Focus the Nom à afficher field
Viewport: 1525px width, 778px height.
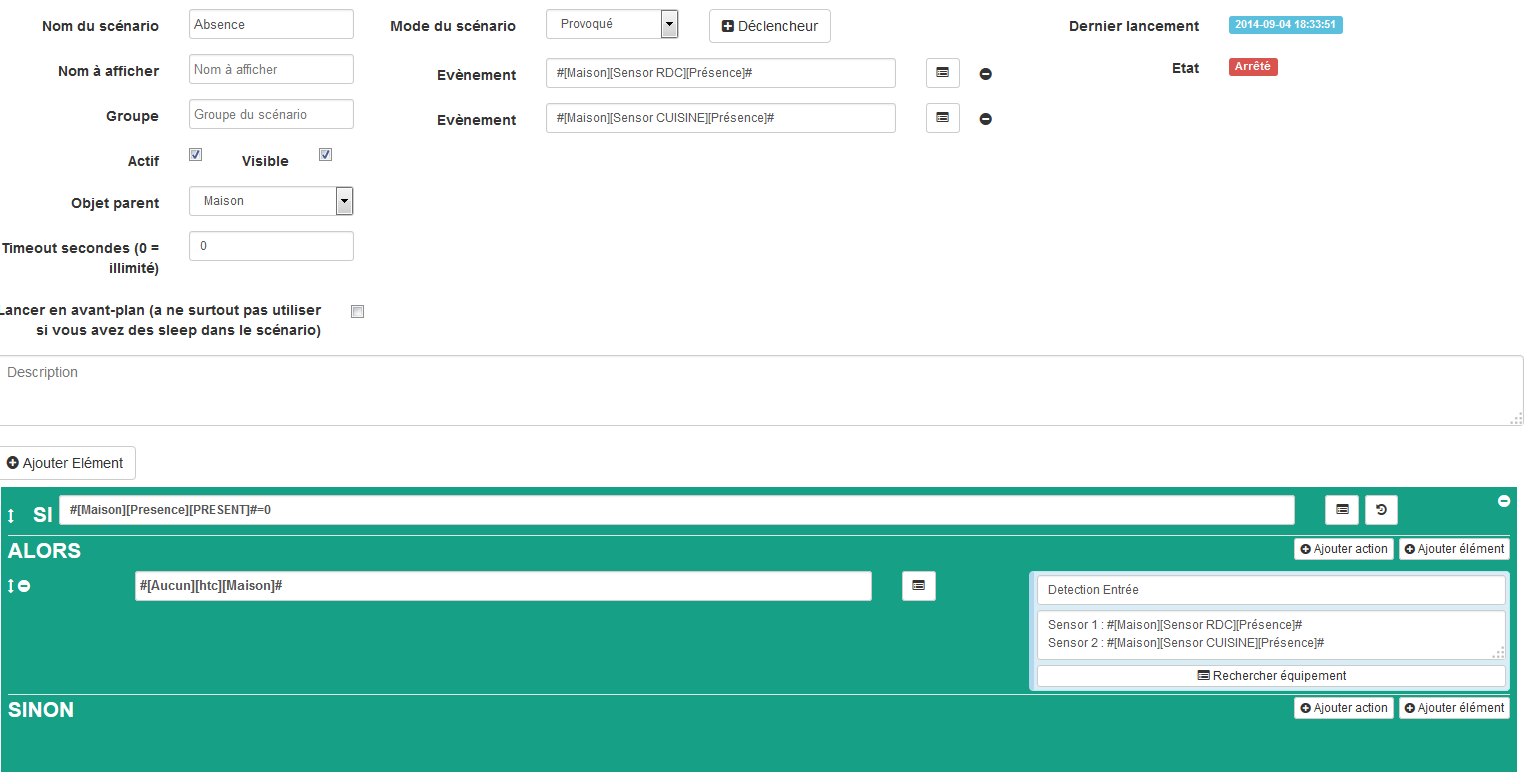point(271,69)
